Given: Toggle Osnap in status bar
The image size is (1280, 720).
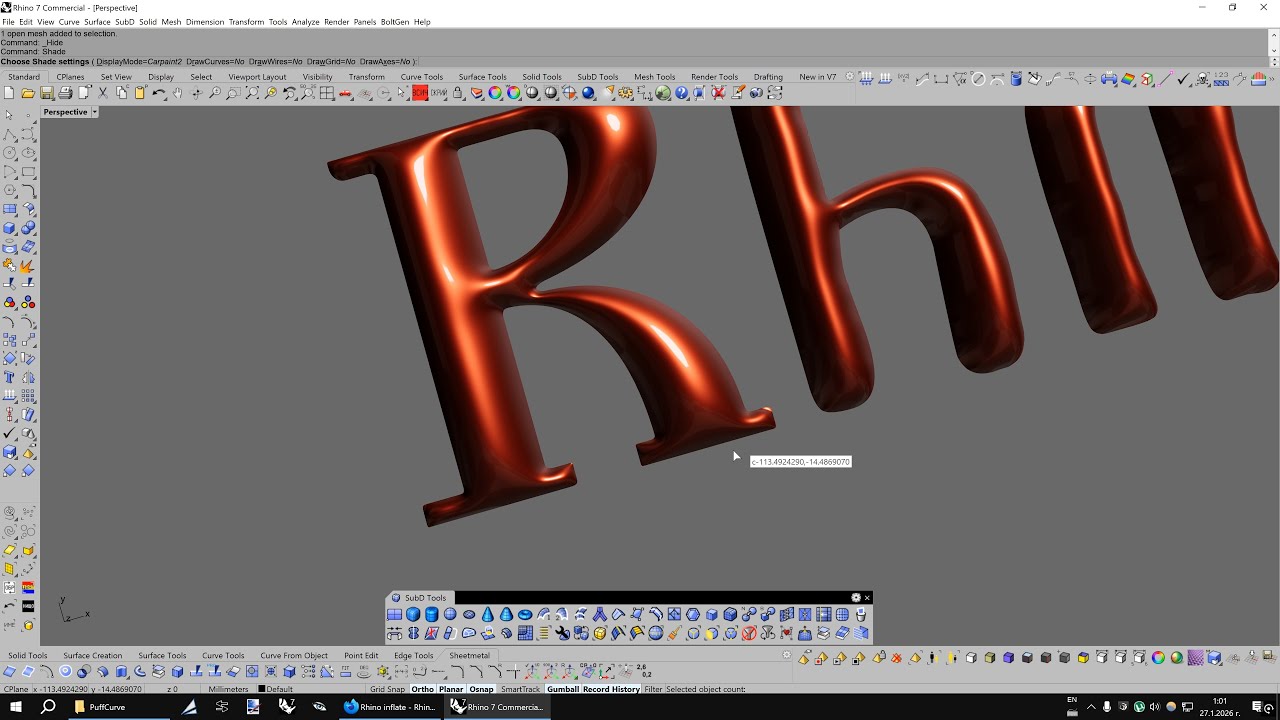Looking at the screenshot, I should click(481, 689).
